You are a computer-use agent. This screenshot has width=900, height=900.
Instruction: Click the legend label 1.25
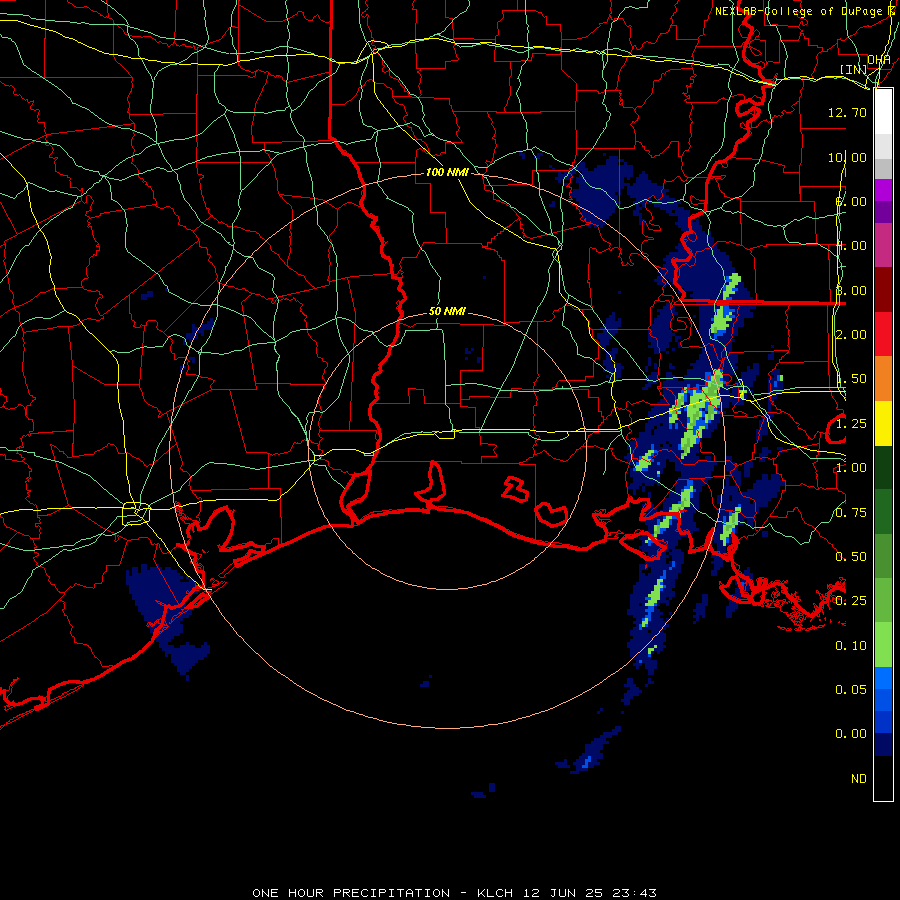(x=851, y=424)
